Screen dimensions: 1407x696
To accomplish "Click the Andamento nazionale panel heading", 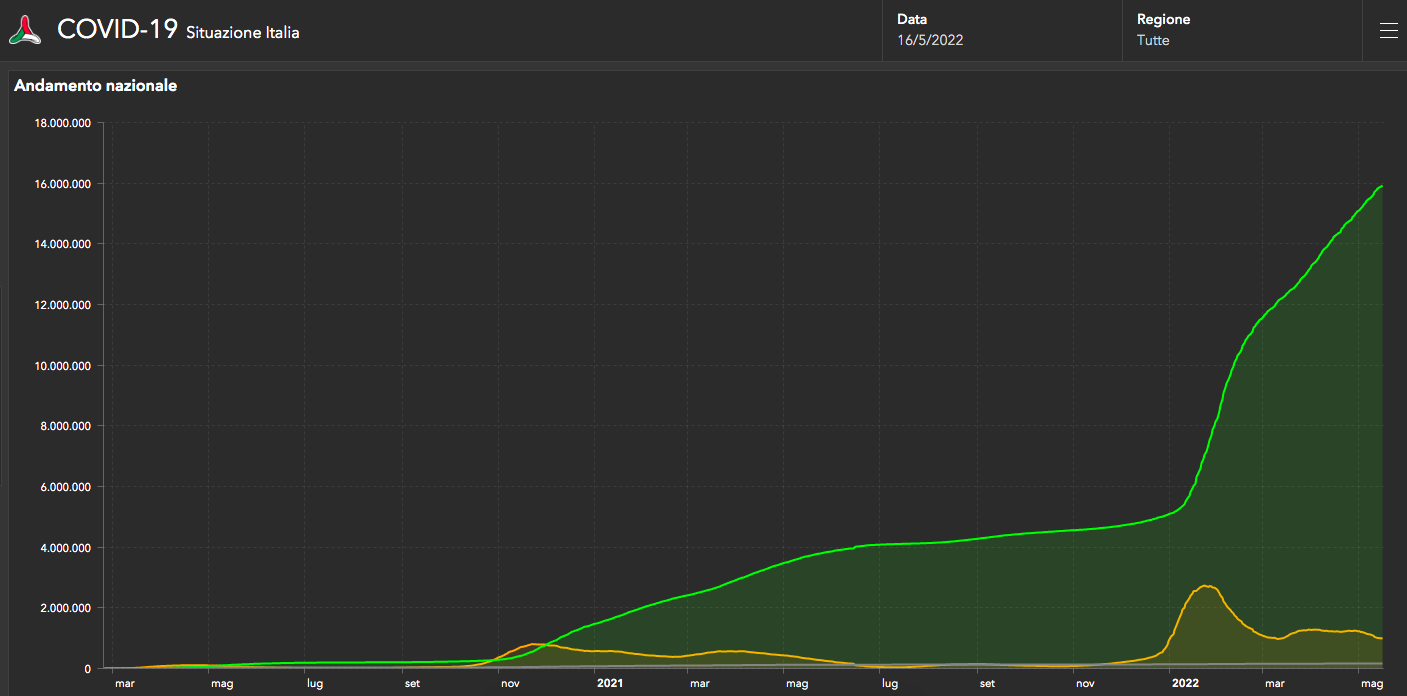I will tap(96, 86).
